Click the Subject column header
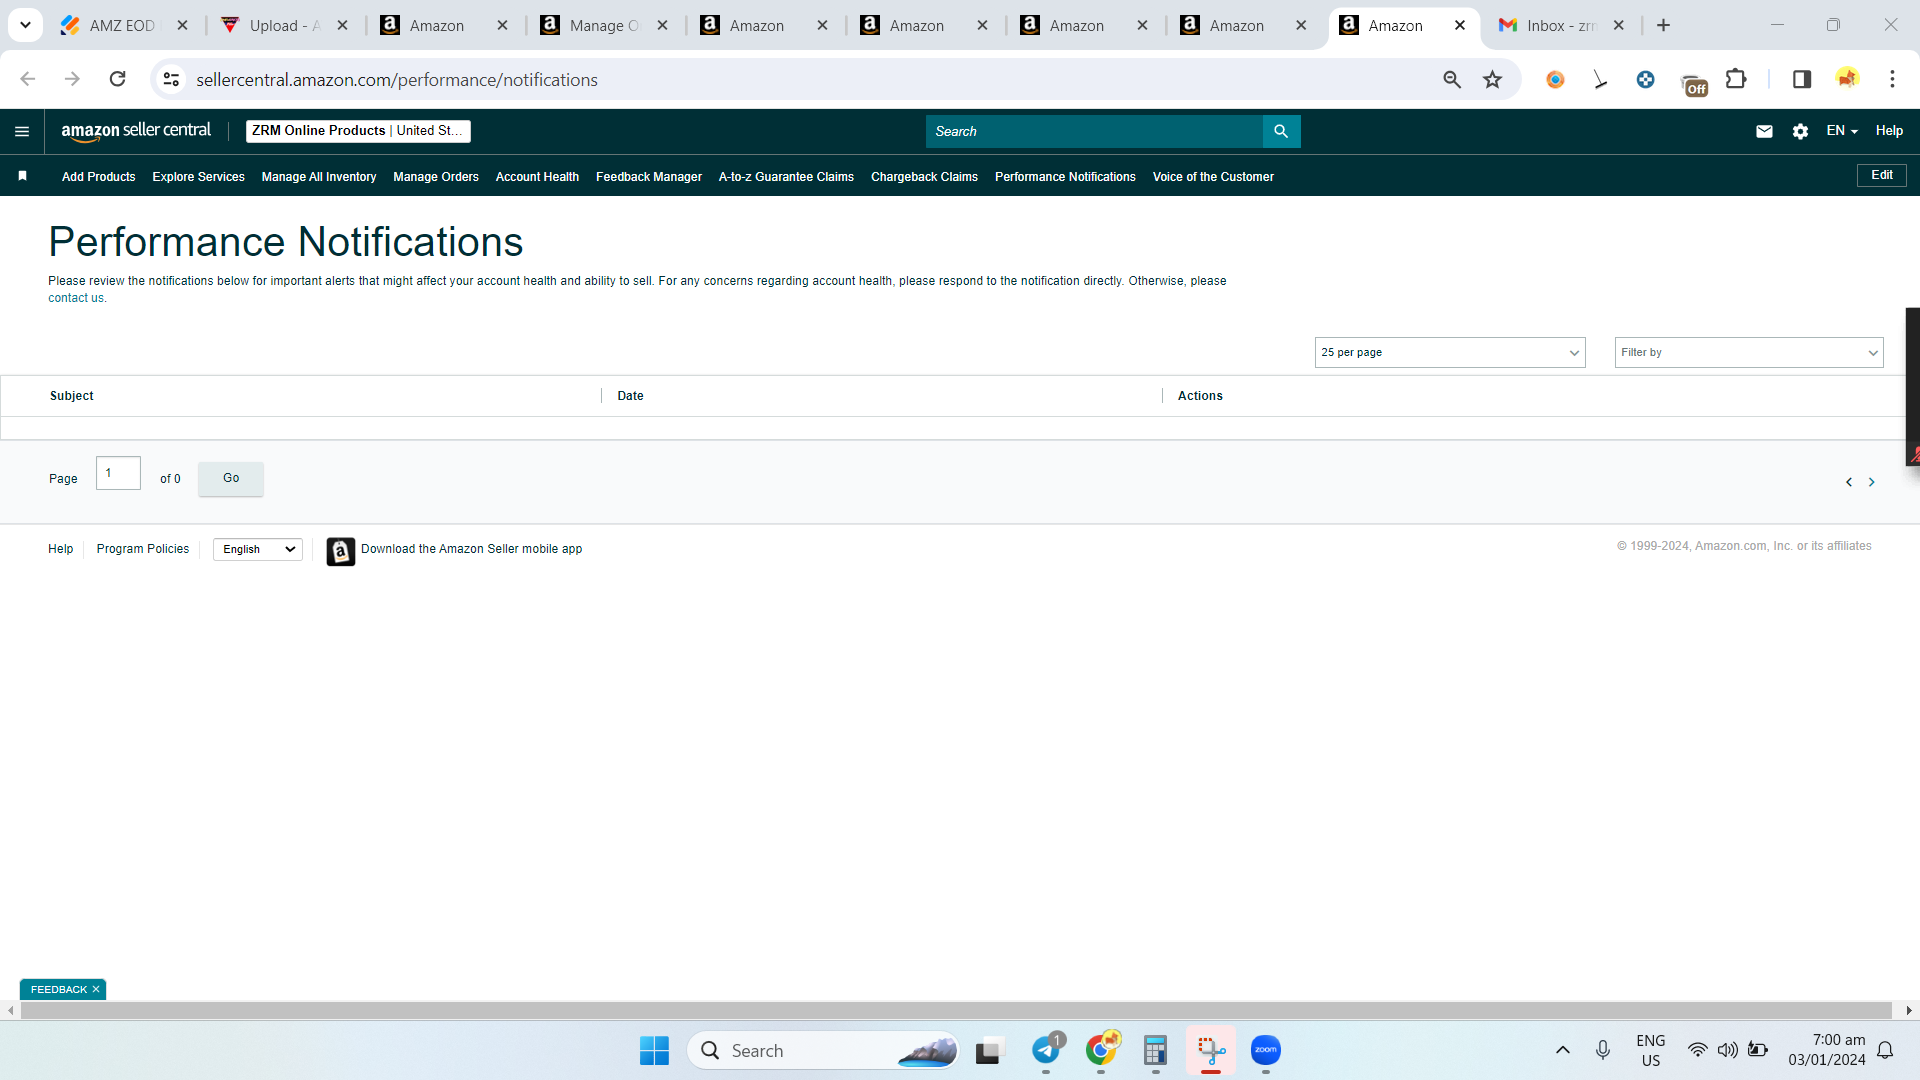The width and height of the screenshot is (1920, 1080). [x=72, y=396]
